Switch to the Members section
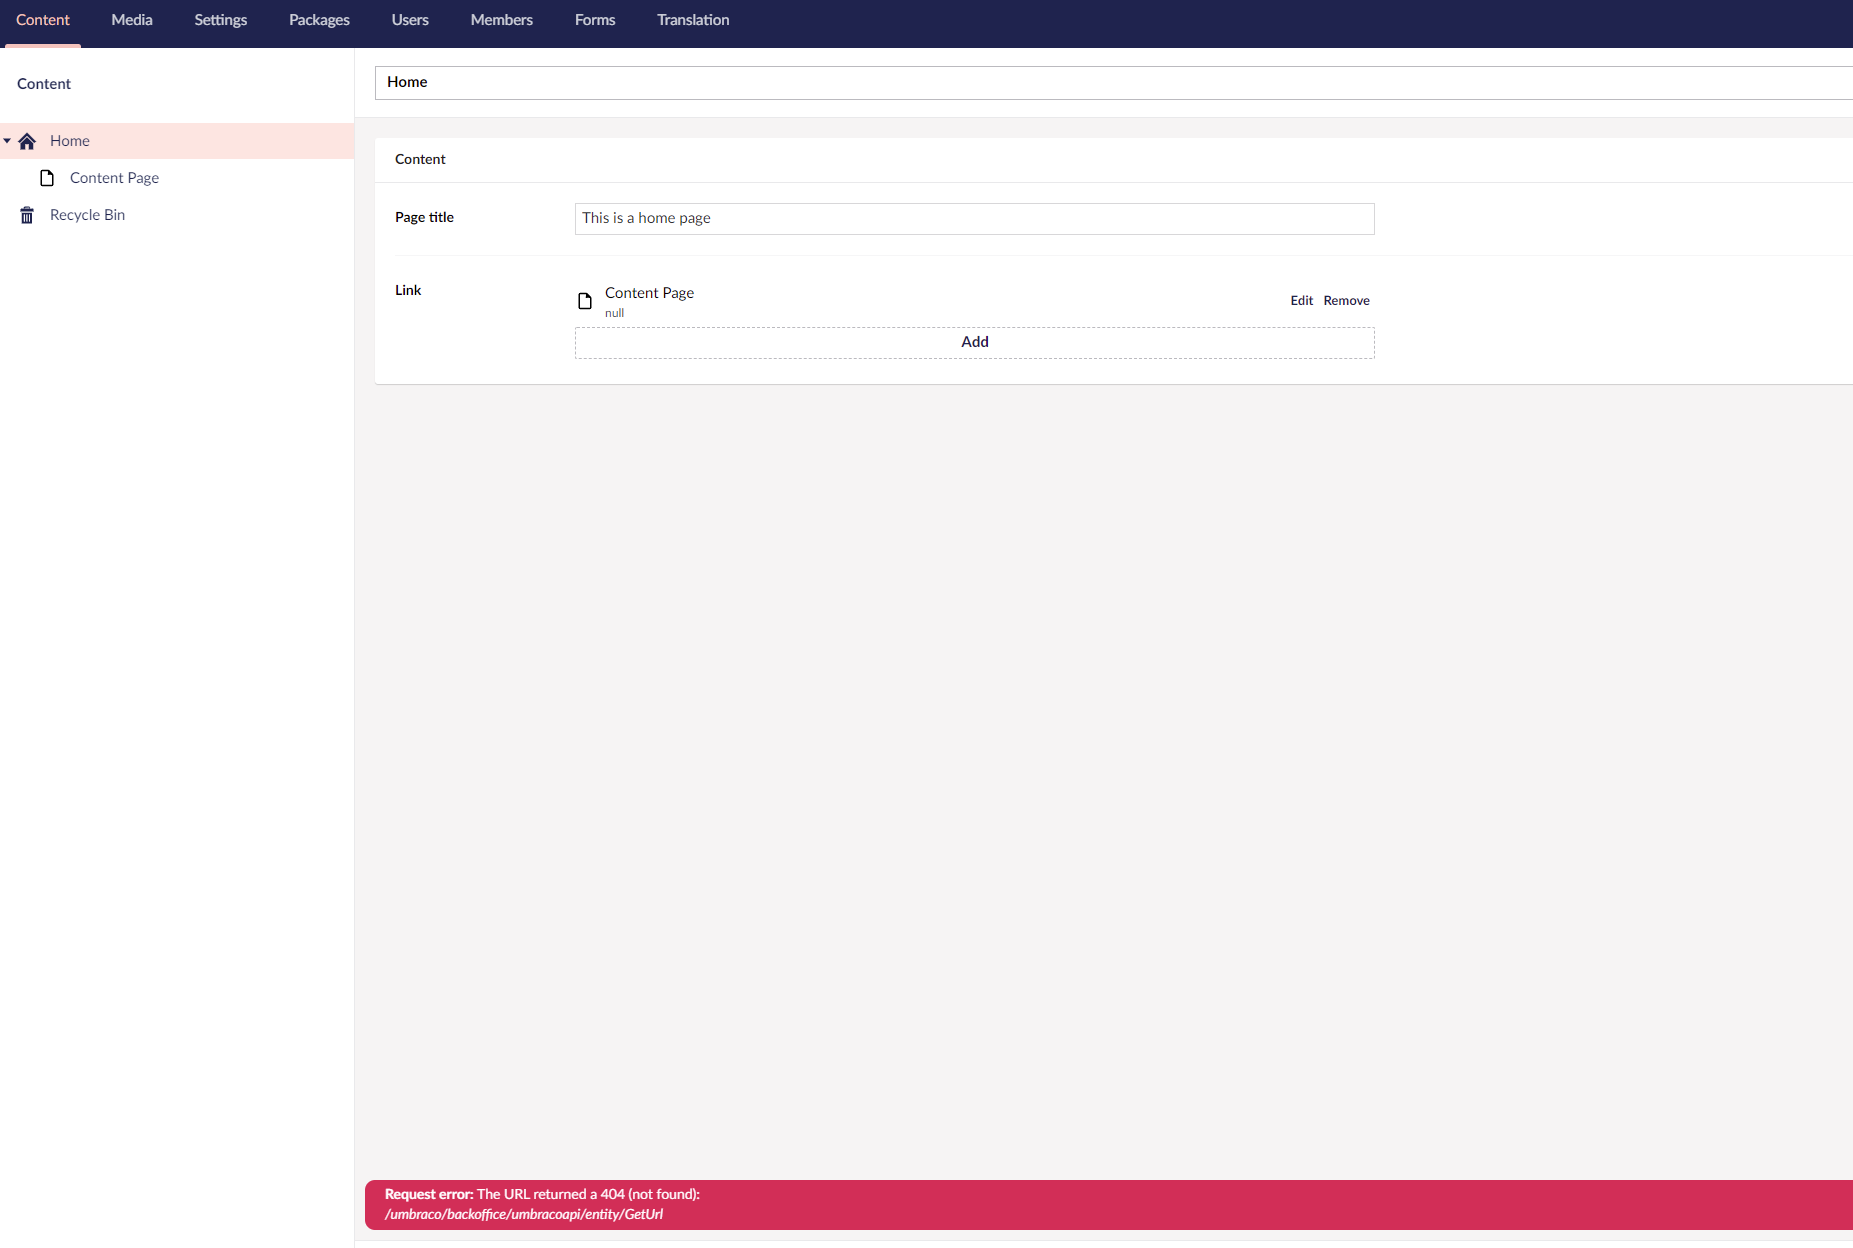The image size is (1853, 1248). pyautogui.click(x=501, y=19)
